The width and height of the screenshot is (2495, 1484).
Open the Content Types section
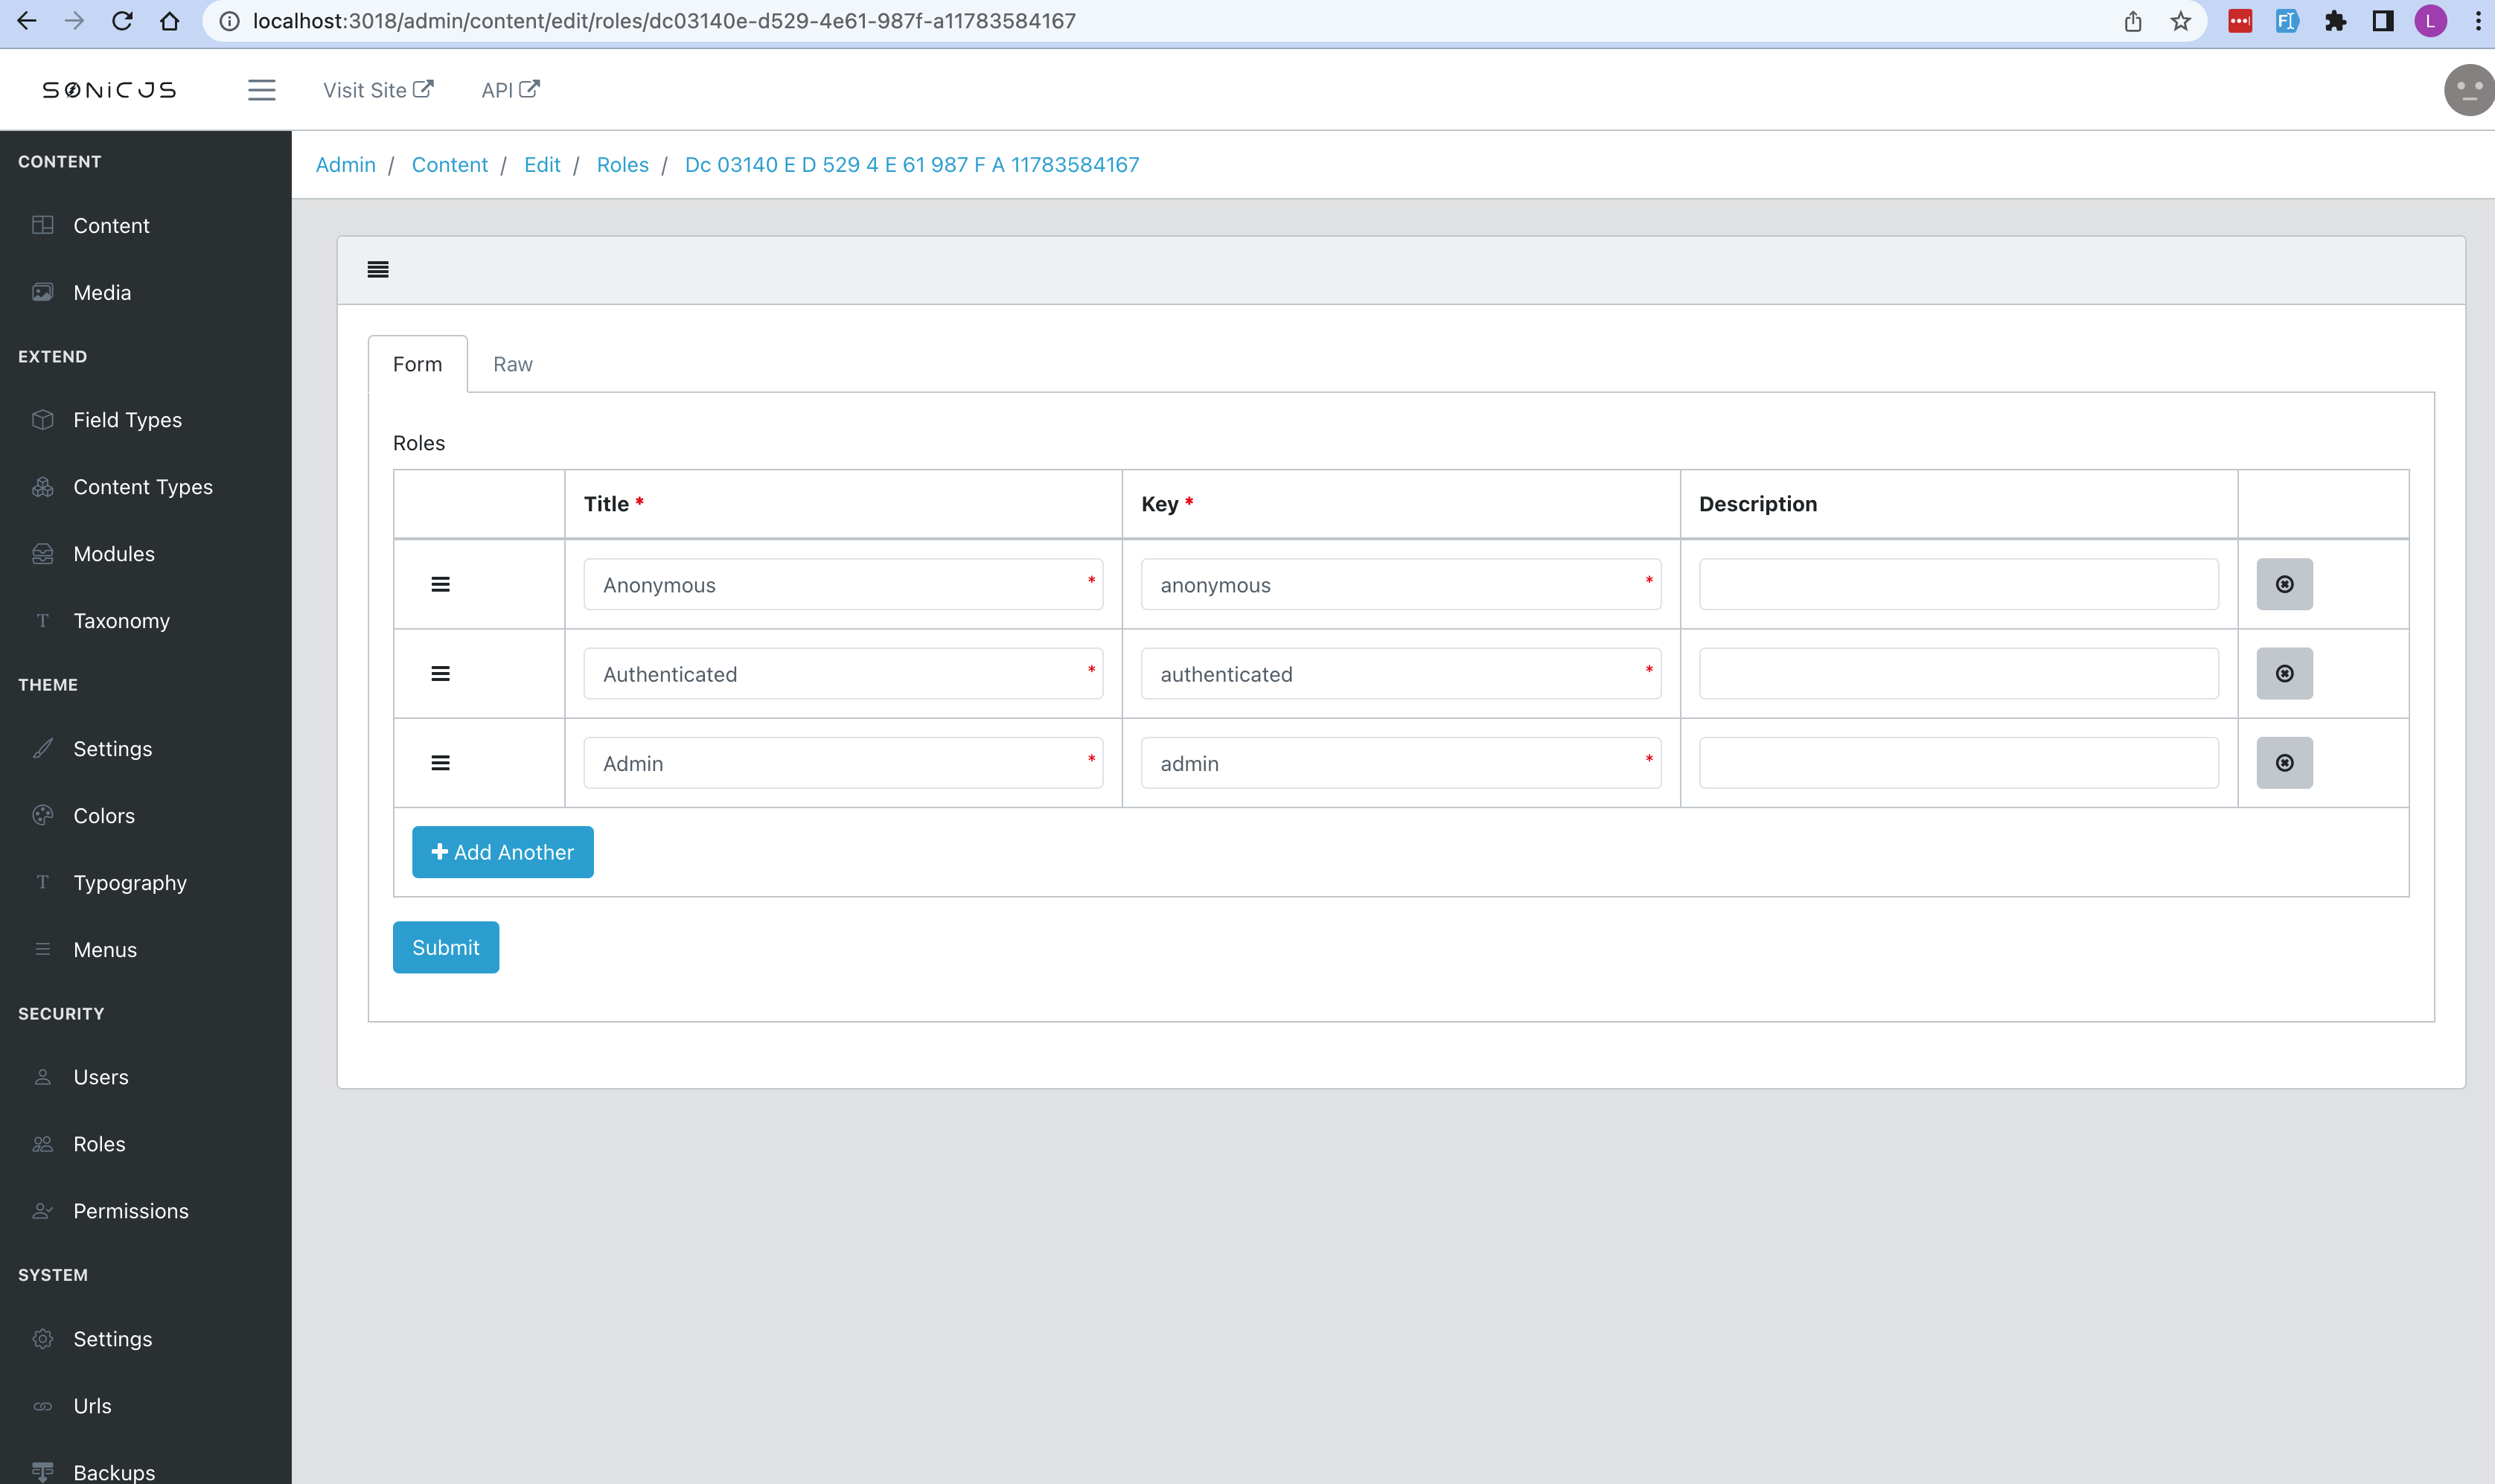coord(144,487)
